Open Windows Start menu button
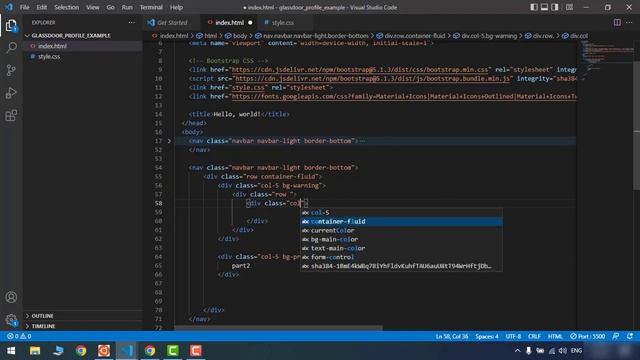The width and height of the screenshot is (640, 360). pyautogui.click(x=11, y=351)
